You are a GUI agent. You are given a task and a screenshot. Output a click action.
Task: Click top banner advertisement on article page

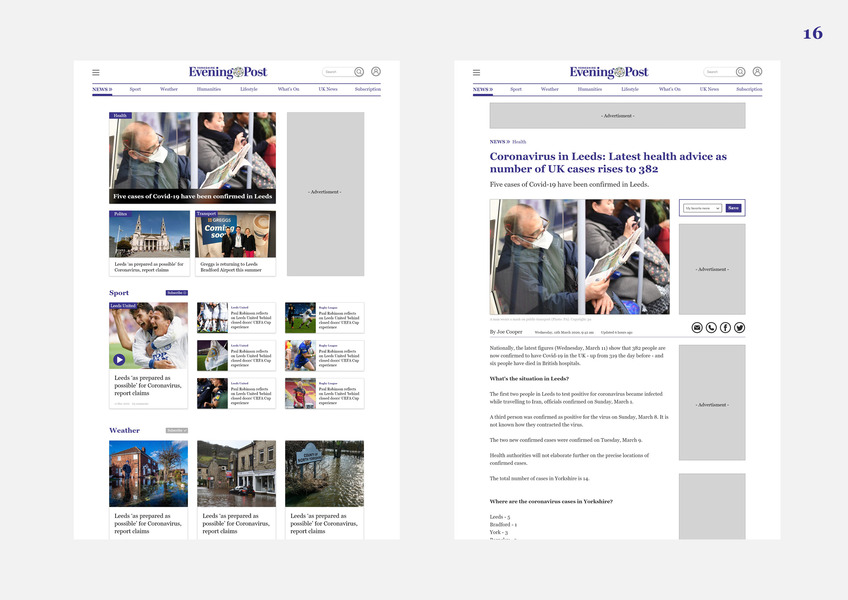617,116
